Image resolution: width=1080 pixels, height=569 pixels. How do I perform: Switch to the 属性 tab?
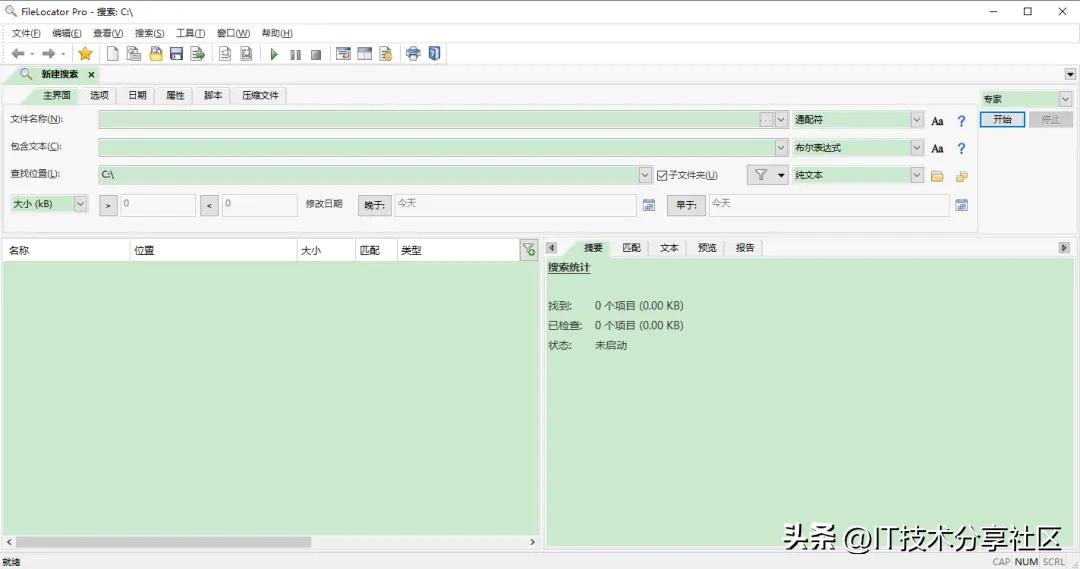pyautogui.click(x=175, y=96)
